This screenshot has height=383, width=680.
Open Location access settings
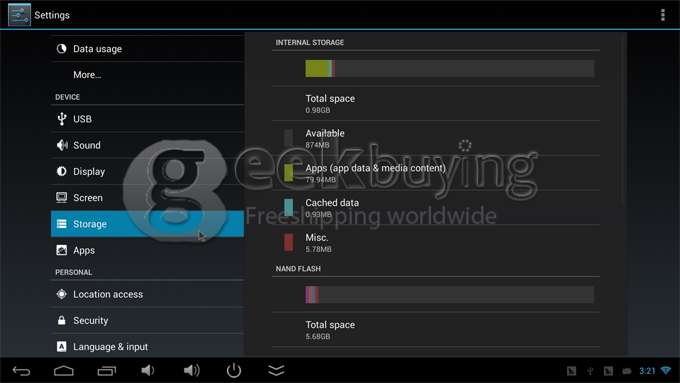point(147,294)
